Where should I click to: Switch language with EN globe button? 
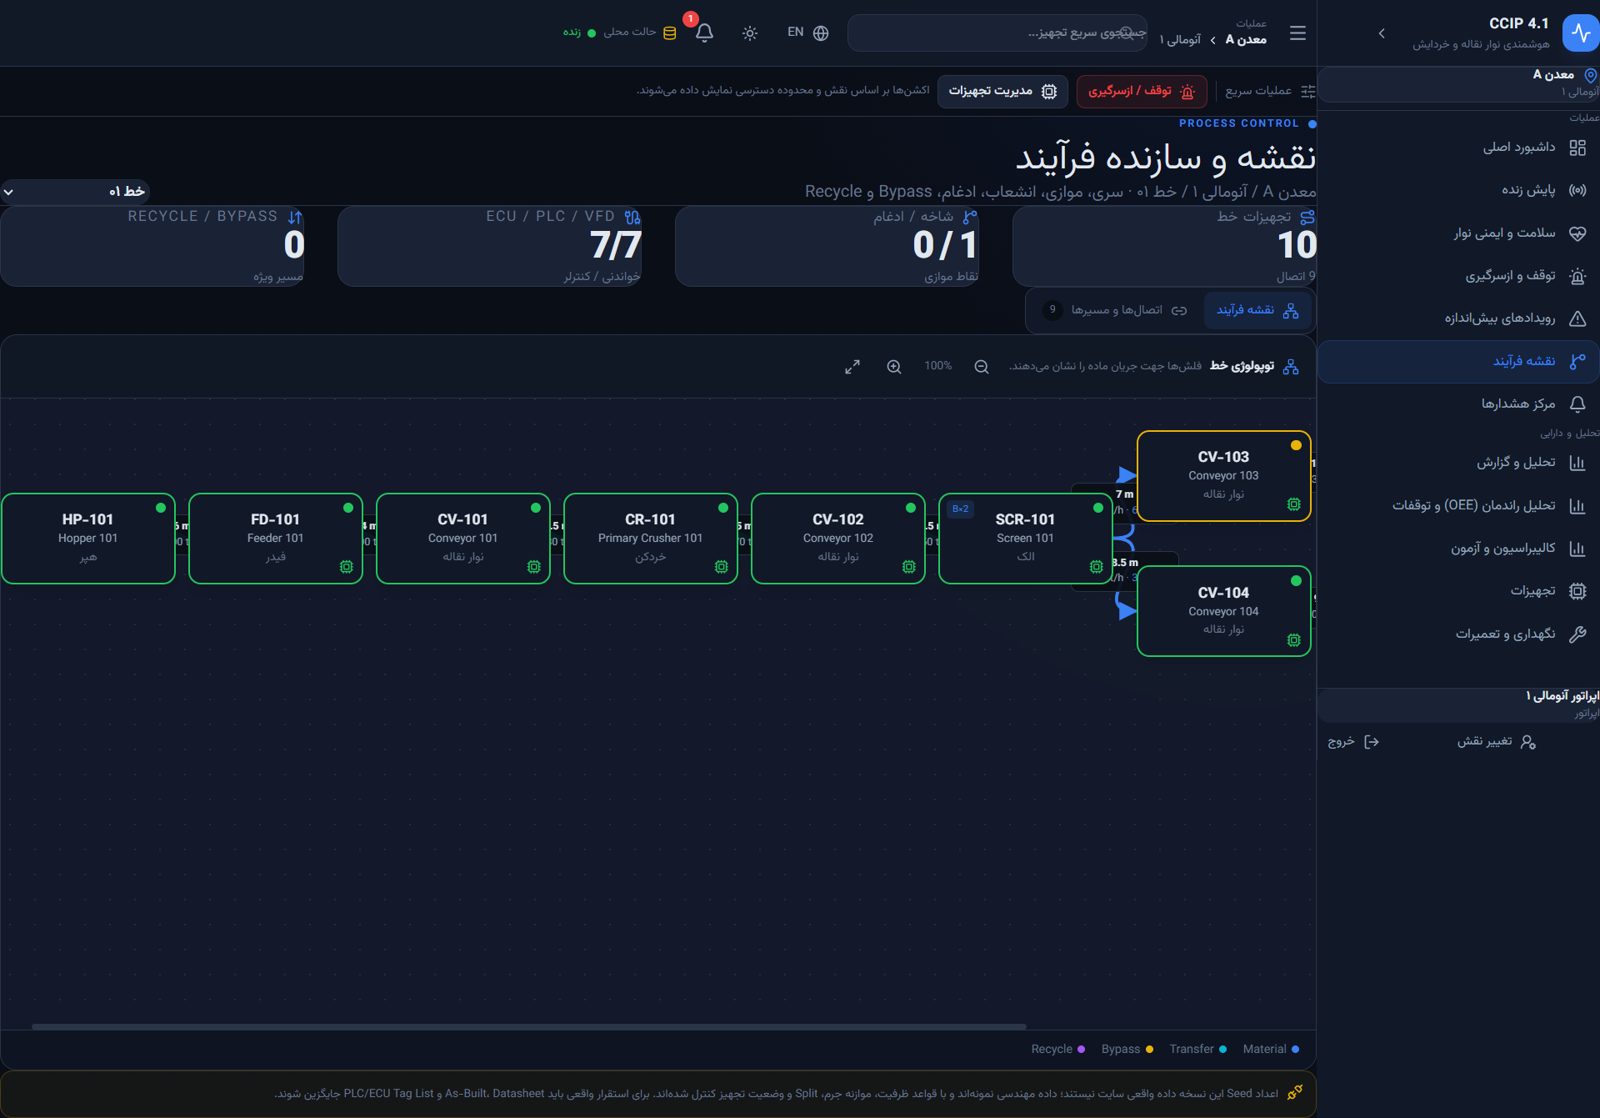[808, 33]
